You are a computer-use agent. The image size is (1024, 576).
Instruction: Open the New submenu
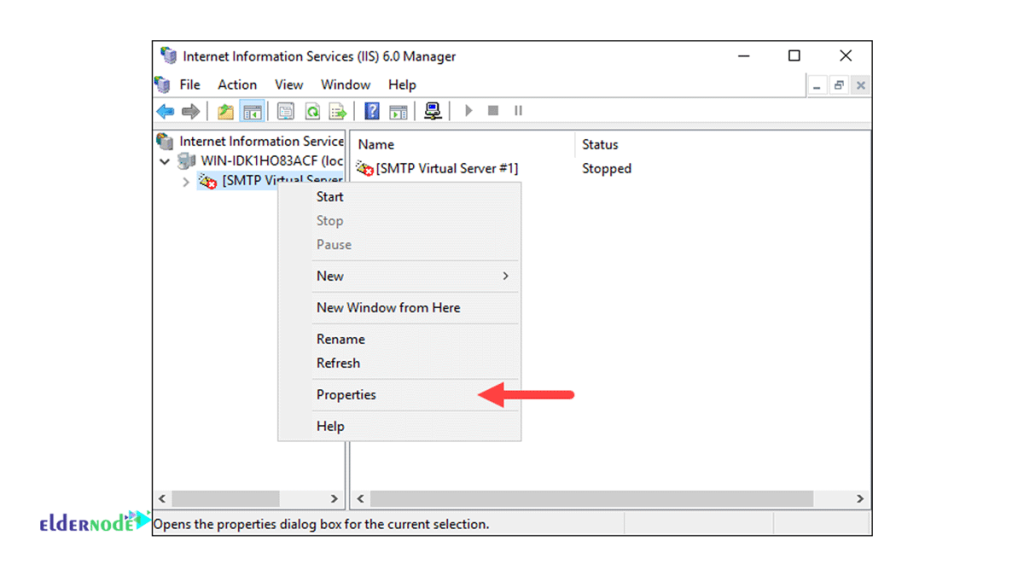330,276
